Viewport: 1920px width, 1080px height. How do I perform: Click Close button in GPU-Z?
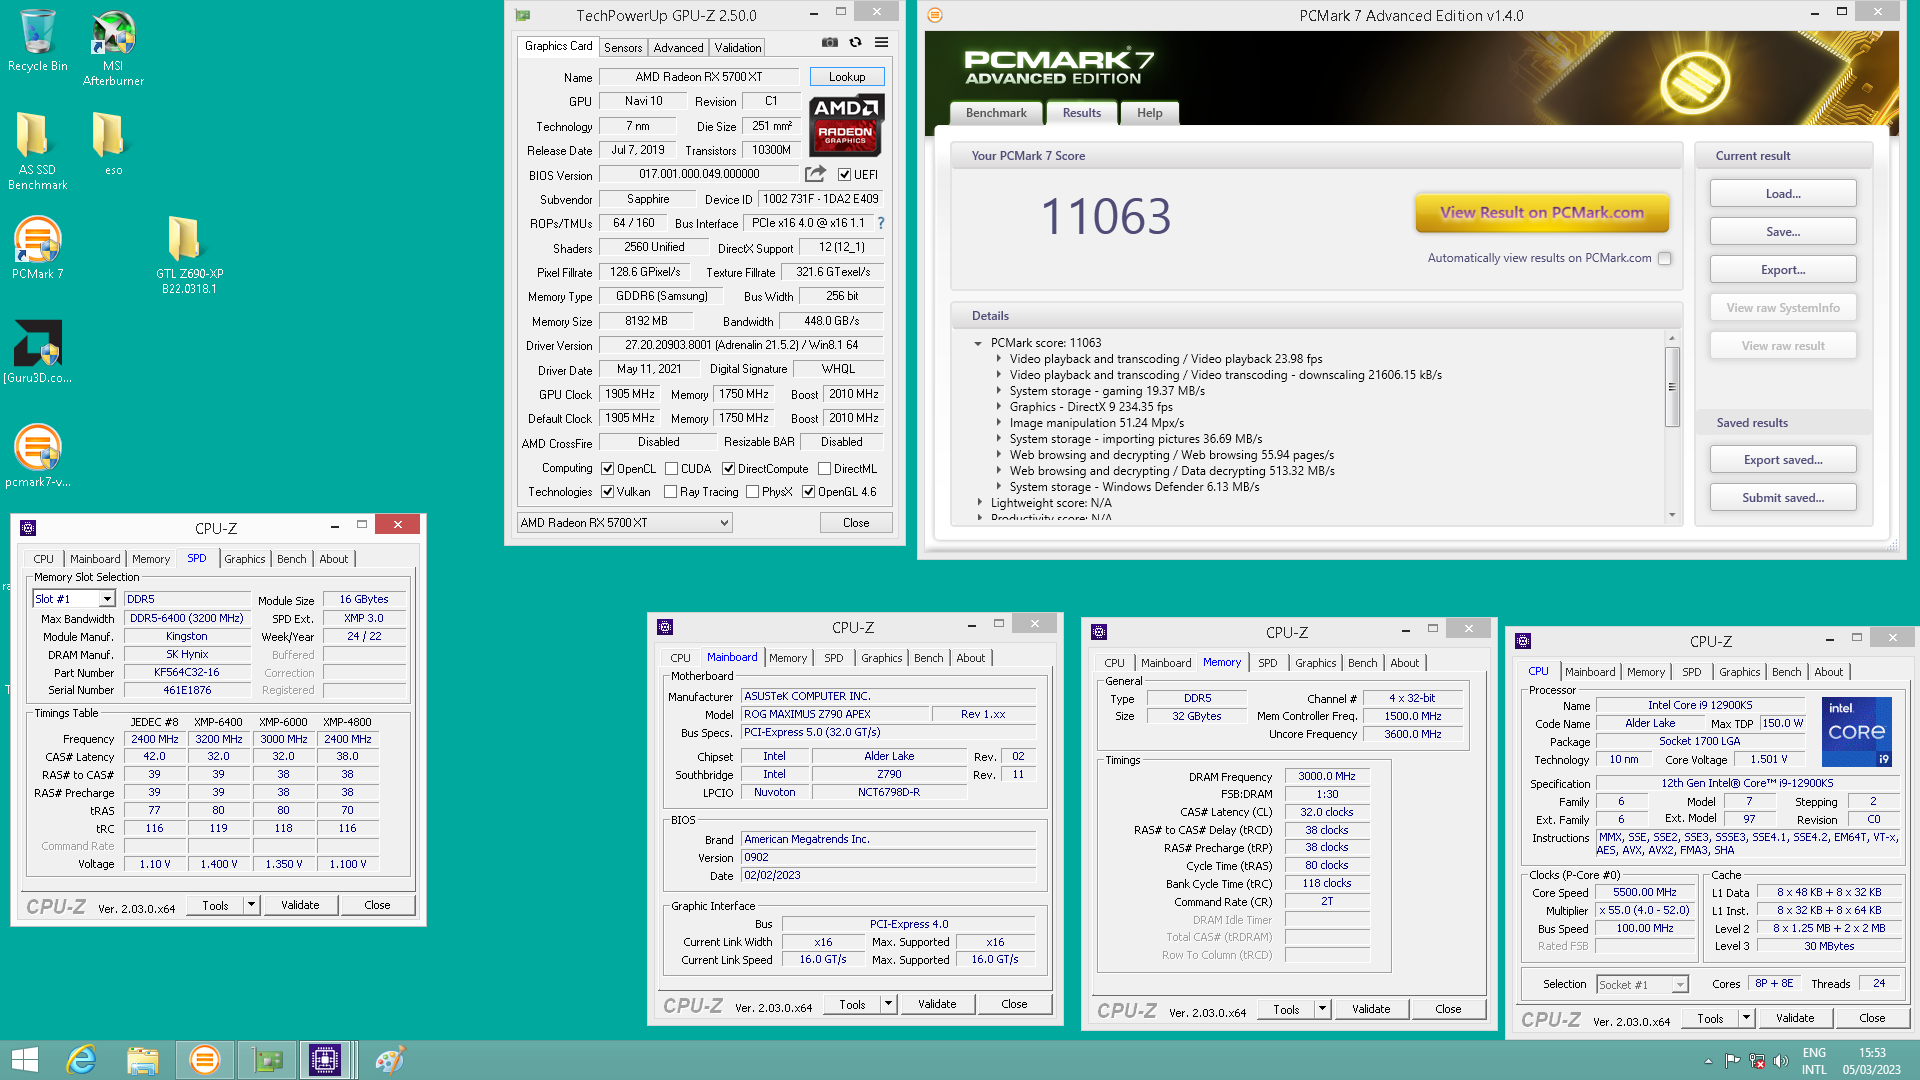click(856, 523)
